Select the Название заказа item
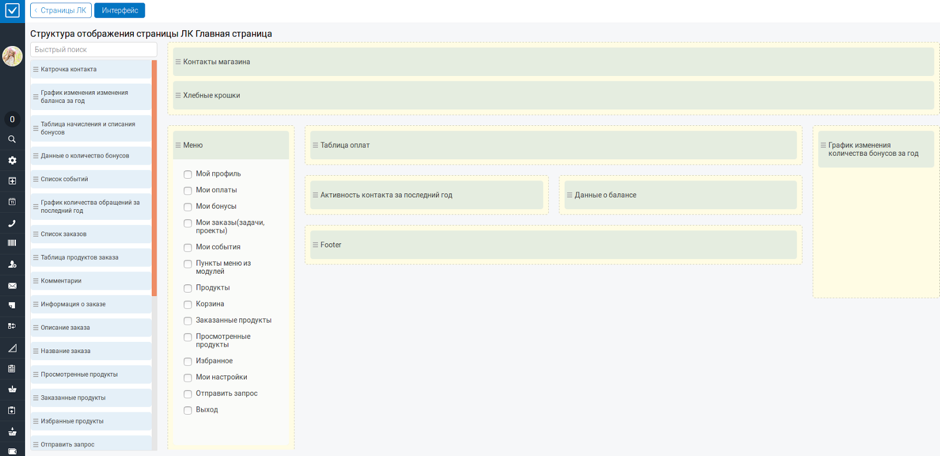The width and height of the screenshot is (940, 456). [91, 351]
